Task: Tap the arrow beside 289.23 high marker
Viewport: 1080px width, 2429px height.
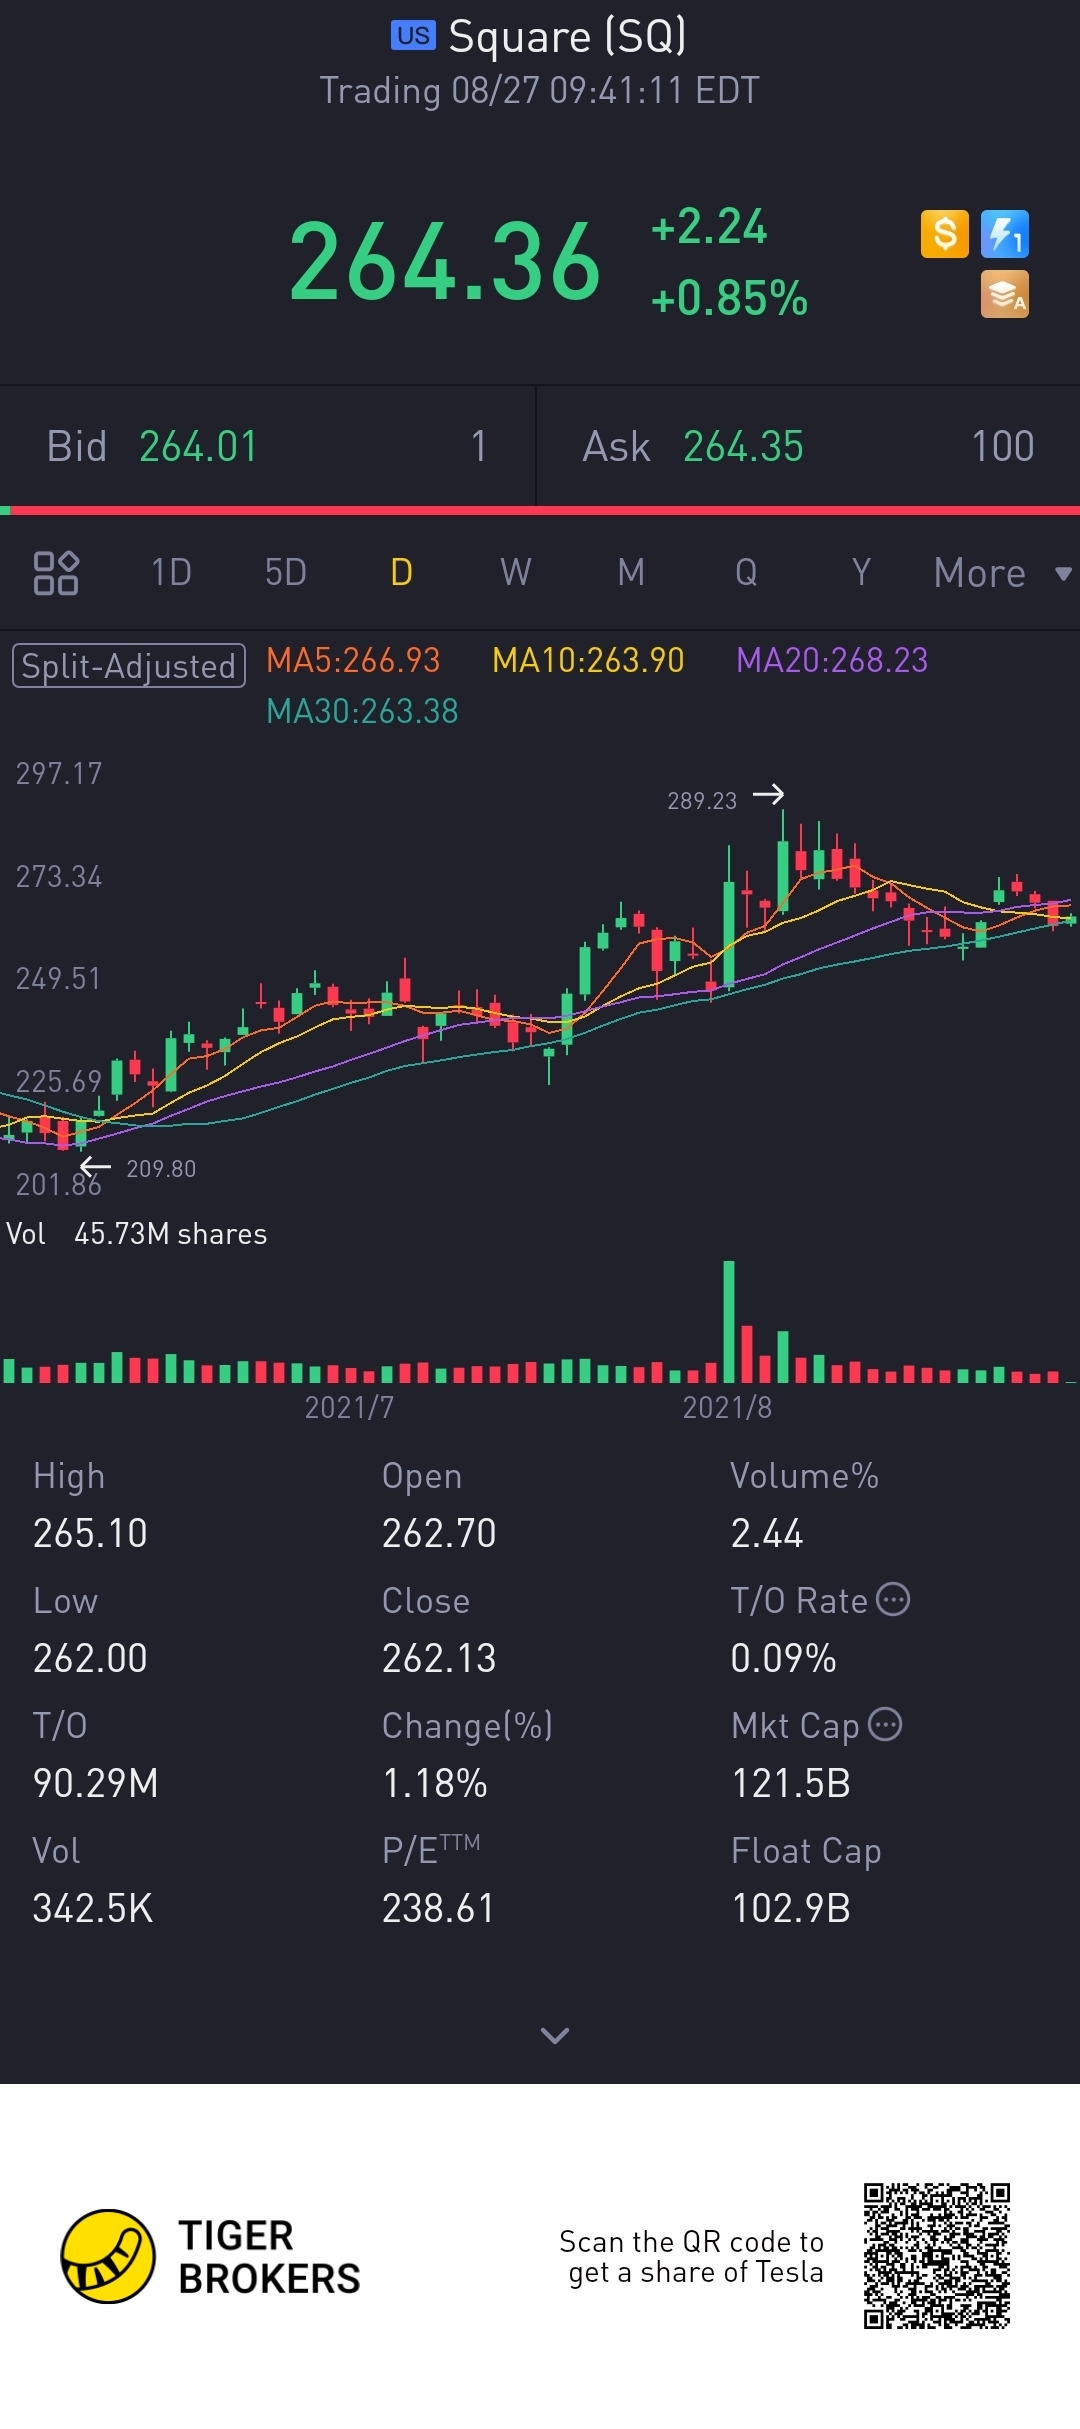Action: tap(768, 795)
